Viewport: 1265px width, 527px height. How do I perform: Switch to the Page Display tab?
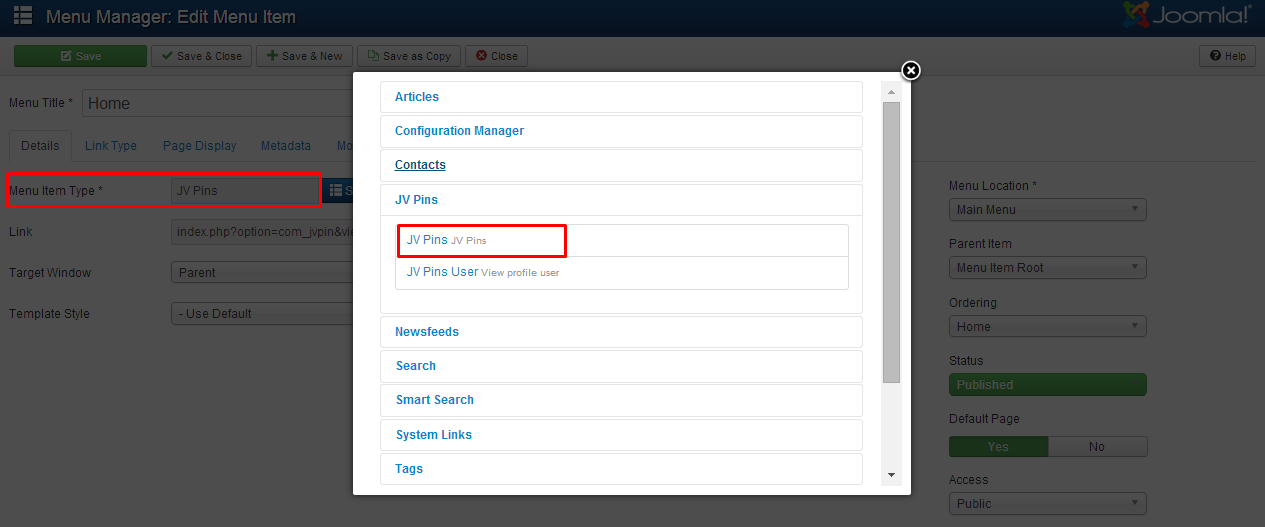(x=200, y=146)
